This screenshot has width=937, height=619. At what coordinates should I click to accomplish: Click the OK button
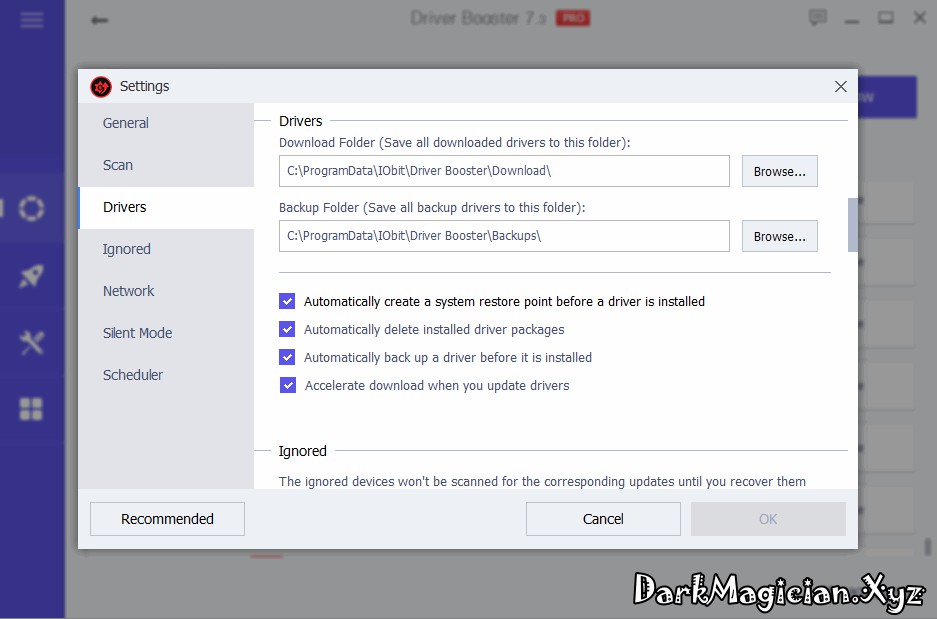[768, 519]
